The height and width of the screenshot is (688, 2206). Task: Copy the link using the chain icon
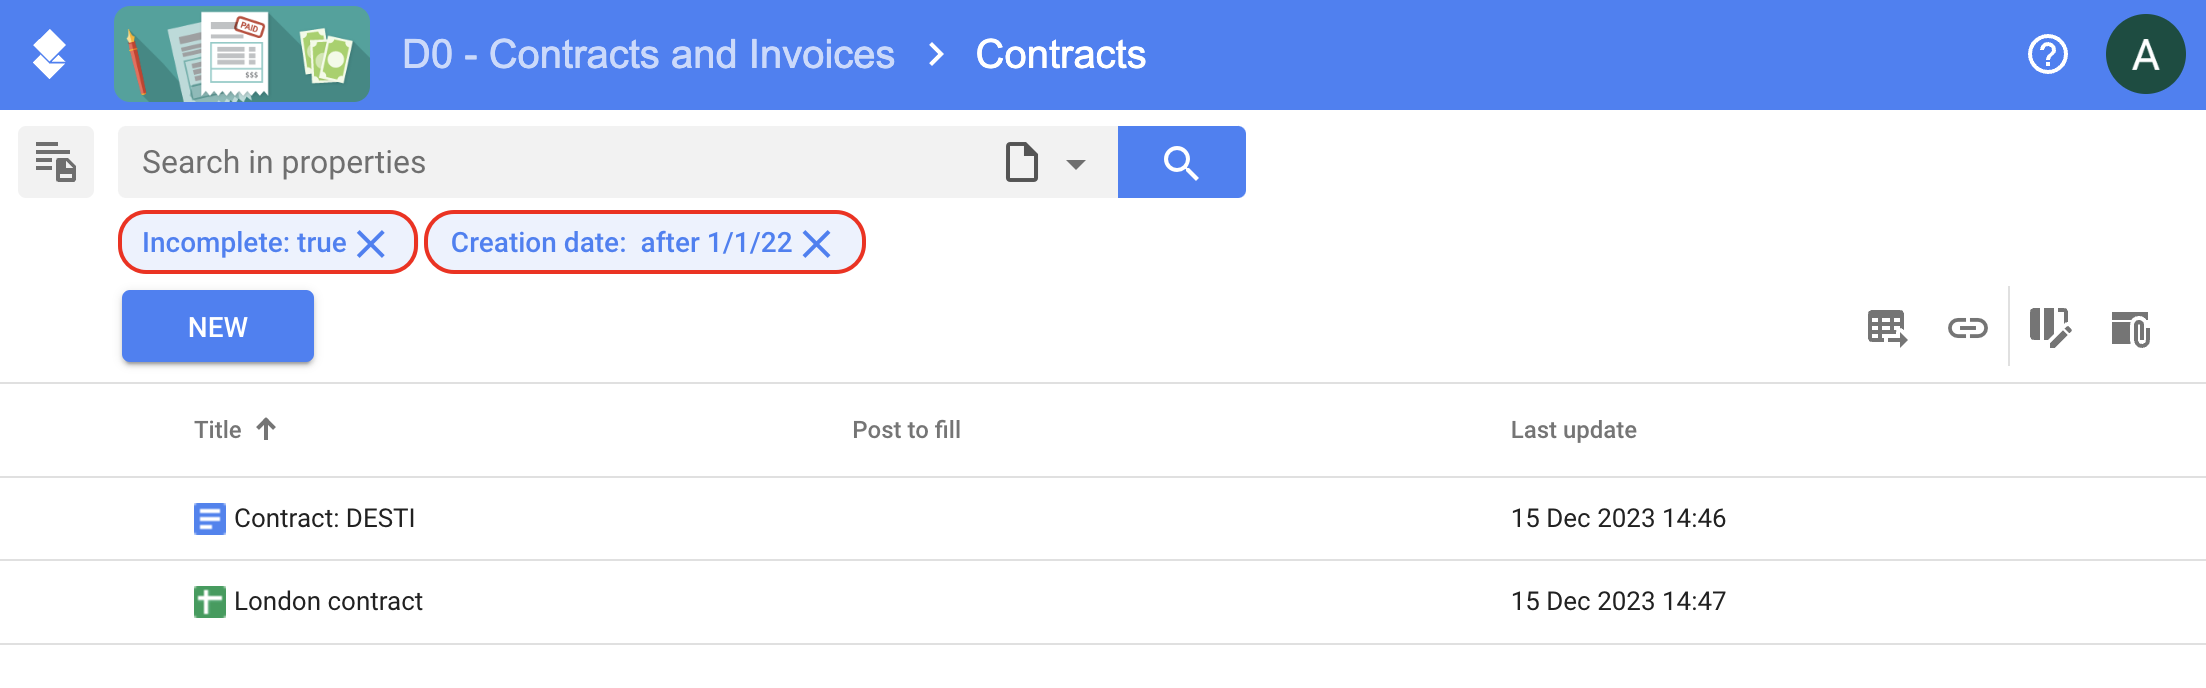pos(1967,328)
